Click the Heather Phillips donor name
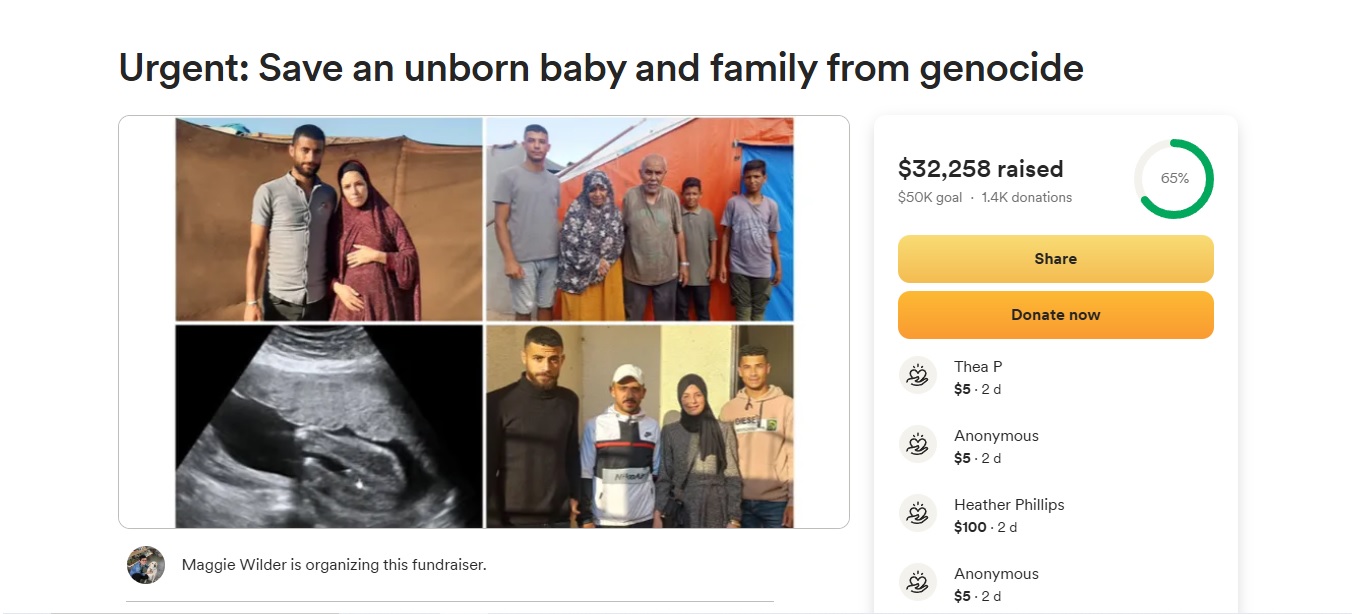 pos(1008,505)
